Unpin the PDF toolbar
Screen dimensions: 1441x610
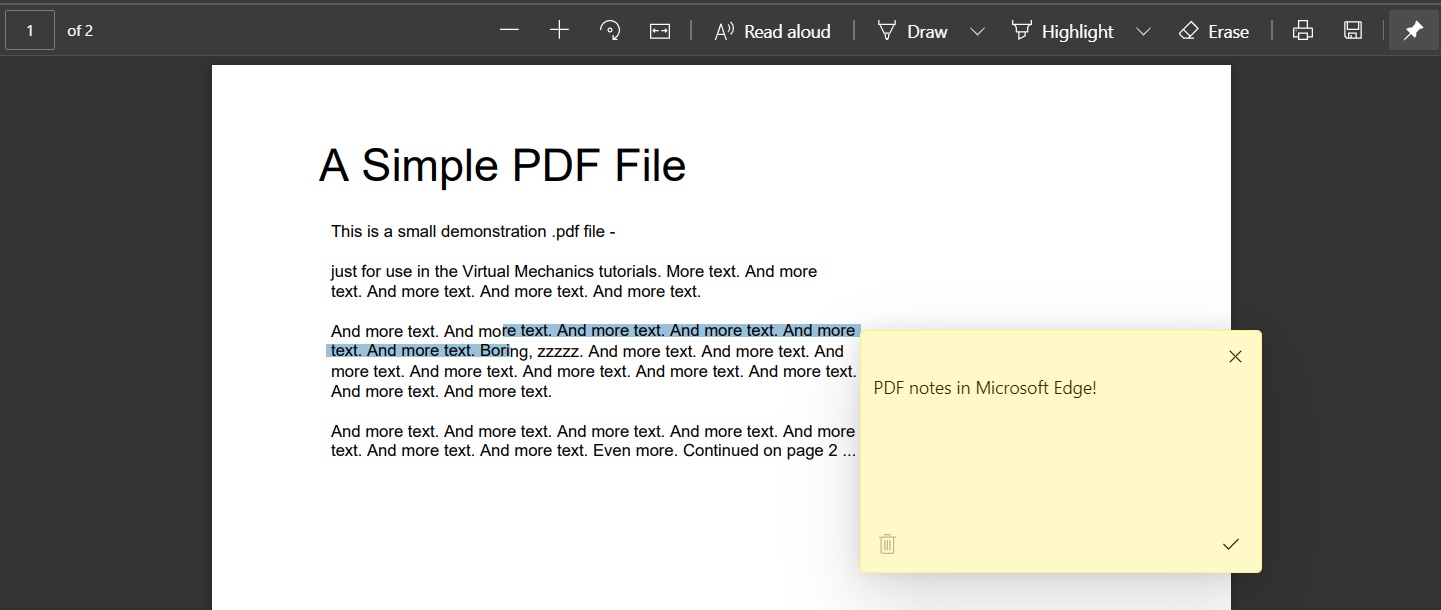click(x=1413, y=31)
